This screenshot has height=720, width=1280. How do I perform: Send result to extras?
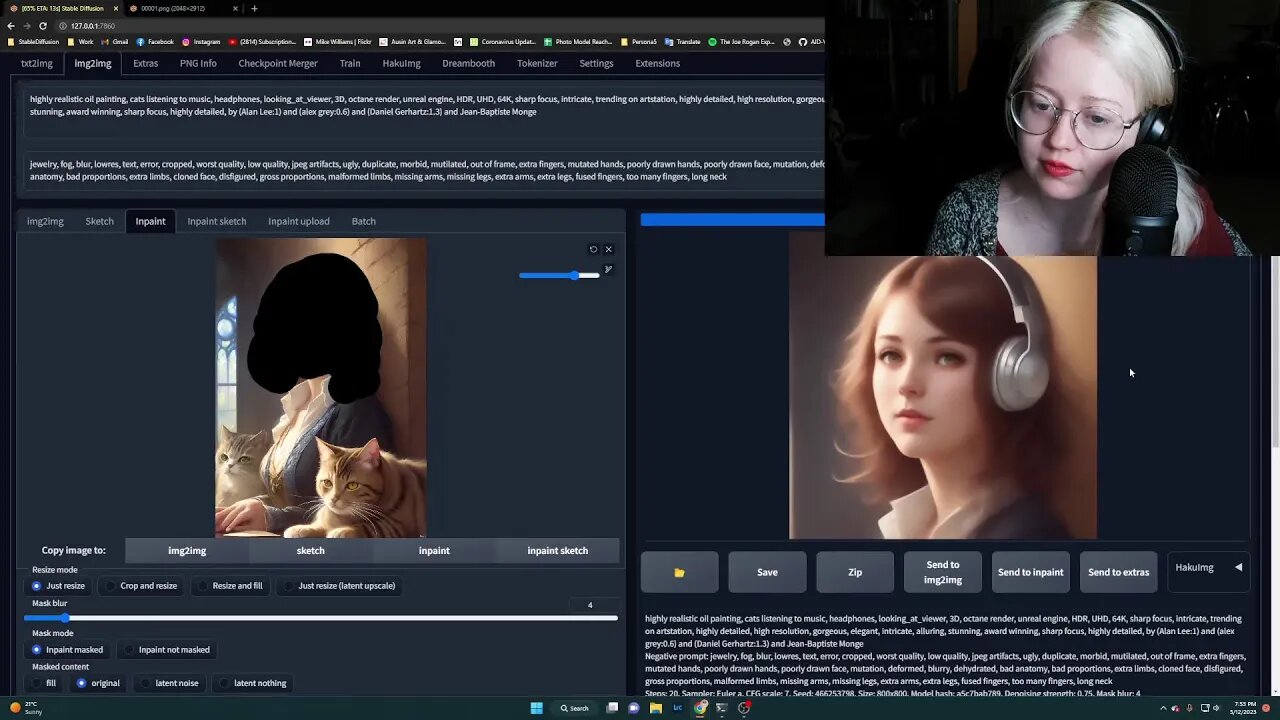pos(1118,572)
